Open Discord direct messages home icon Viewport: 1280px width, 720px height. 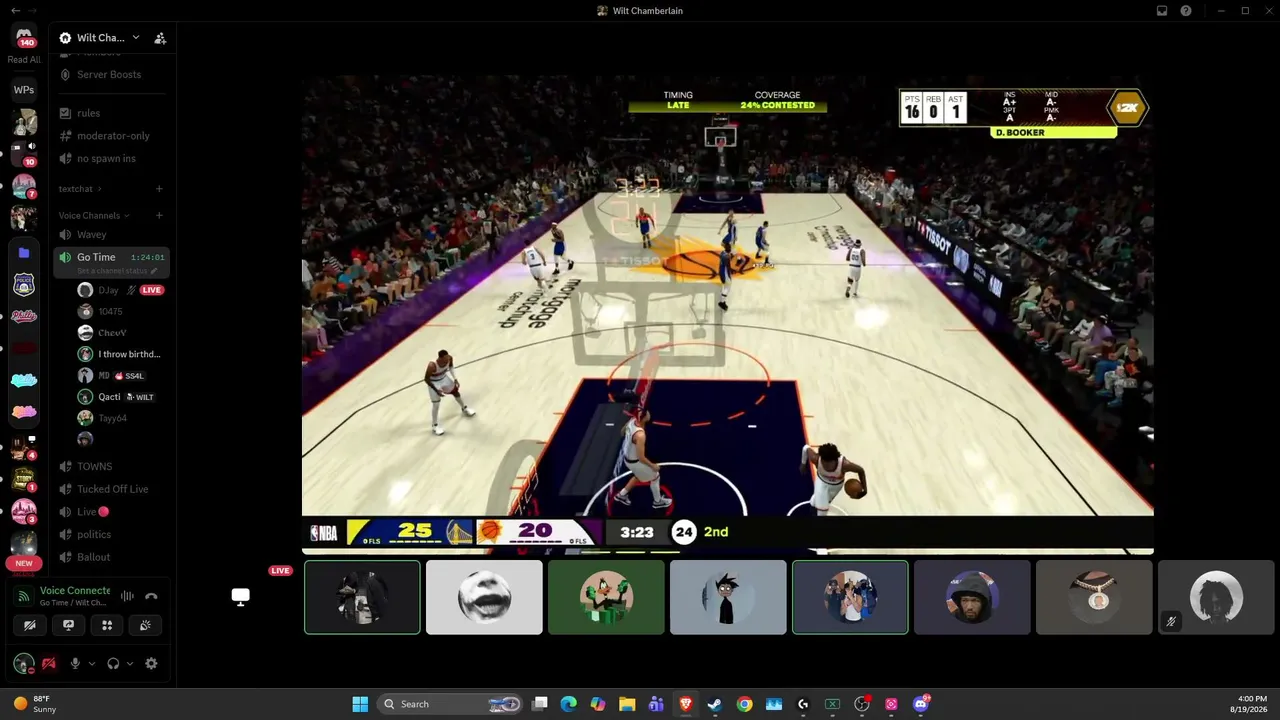(x=24, y=37)
